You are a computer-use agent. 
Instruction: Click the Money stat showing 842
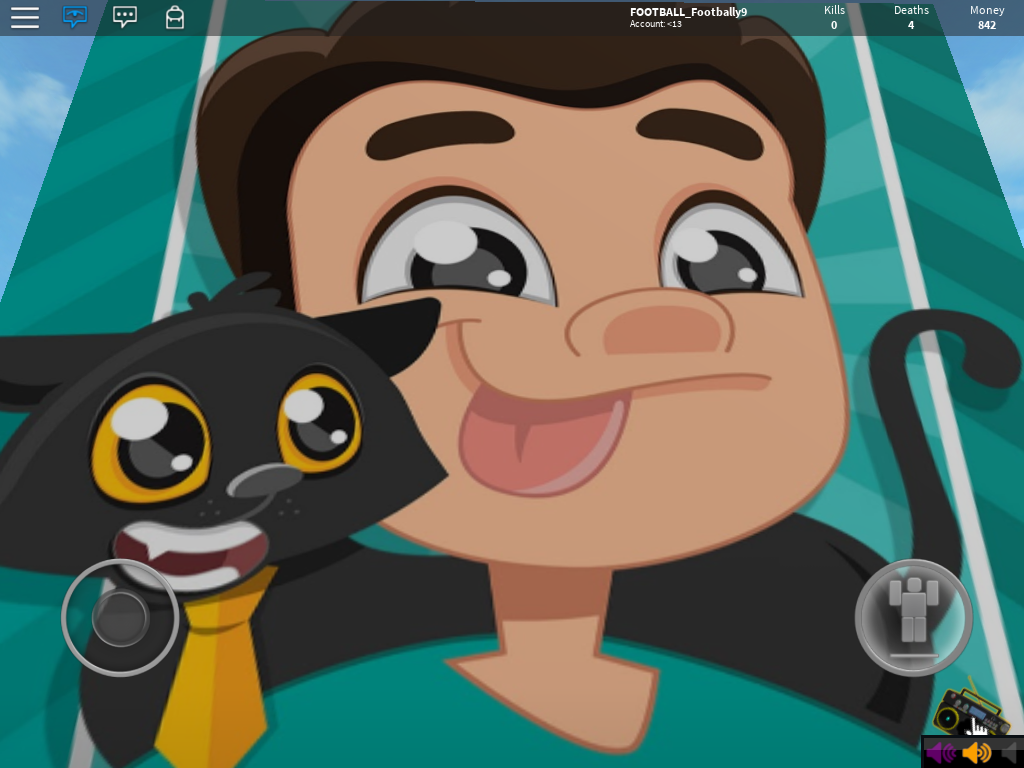click(987, 18)
